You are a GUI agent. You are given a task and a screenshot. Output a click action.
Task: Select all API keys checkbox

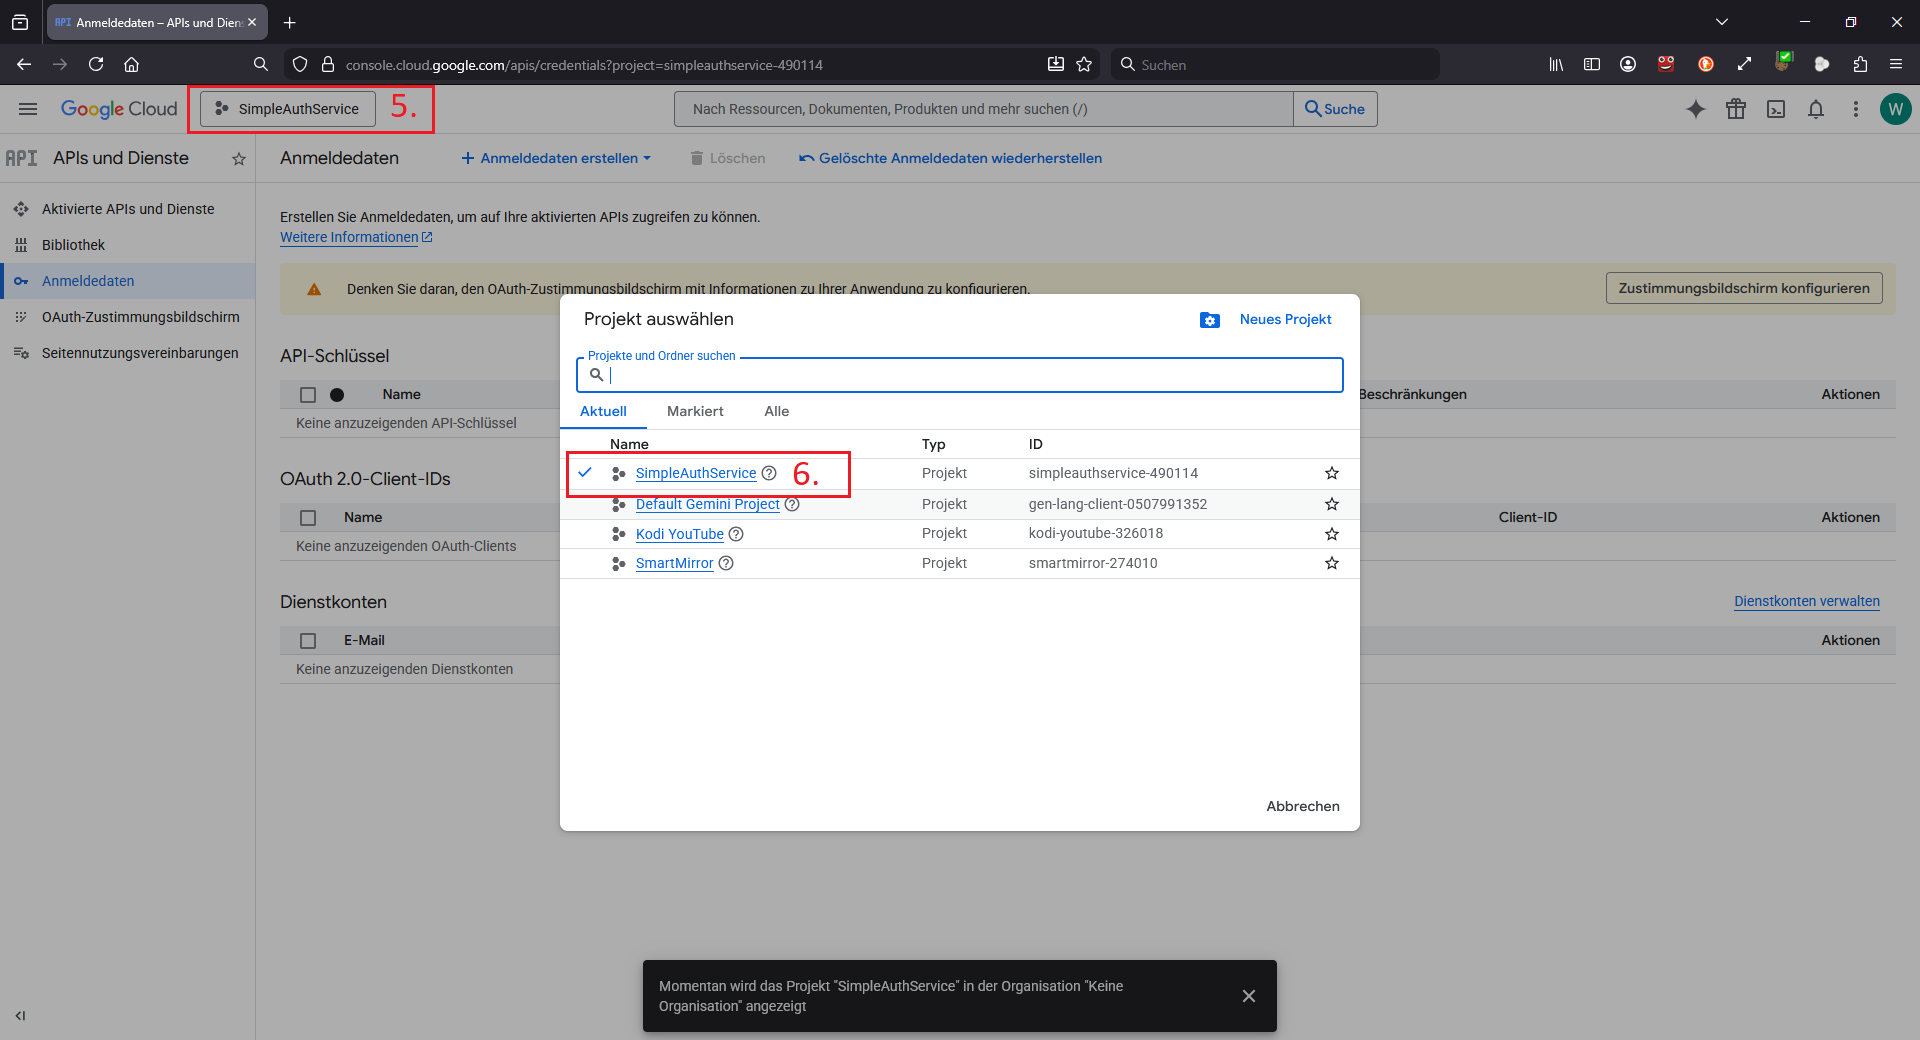[308, 395]
